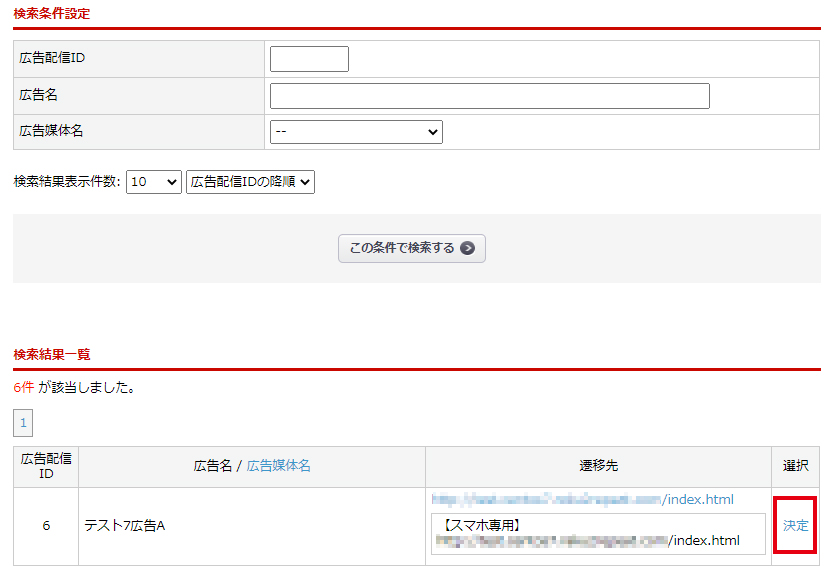Click 決定 for テスト7広告A
The height and width of the screenshot is (579, 835).
(796, 526)
